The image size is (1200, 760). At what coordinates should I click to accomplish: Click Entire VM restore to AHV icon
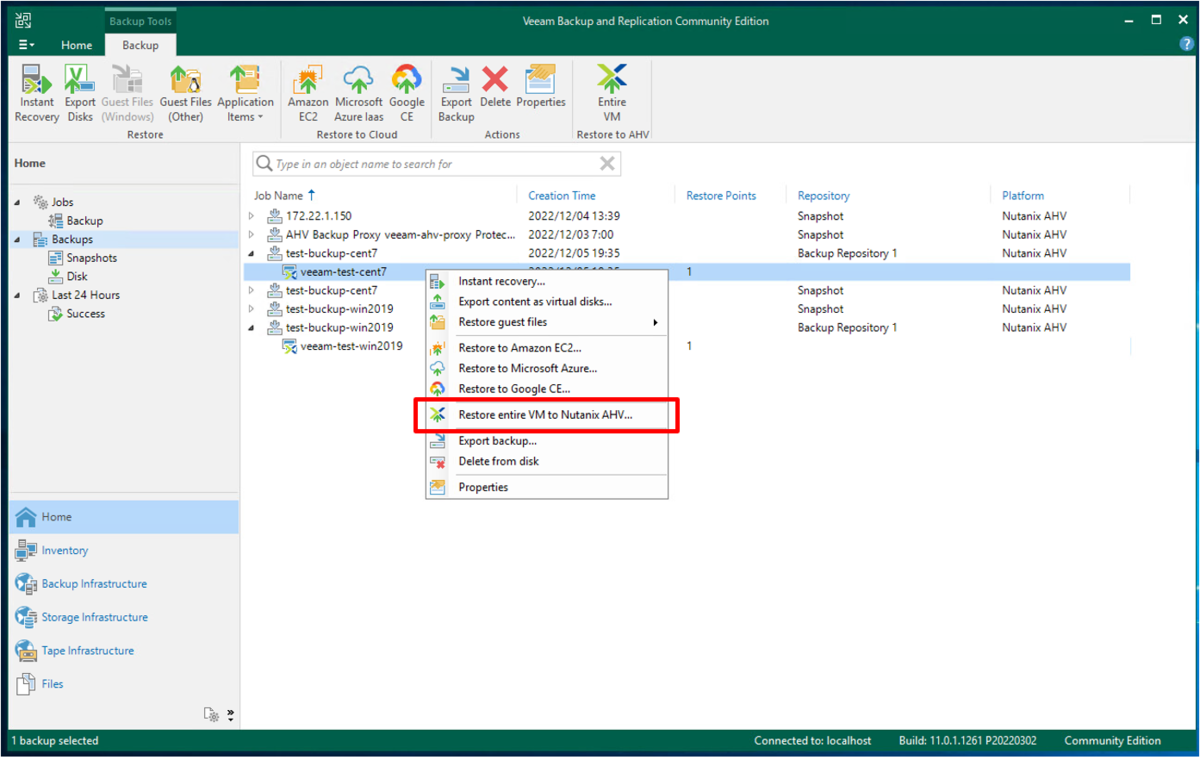[612, 94]
